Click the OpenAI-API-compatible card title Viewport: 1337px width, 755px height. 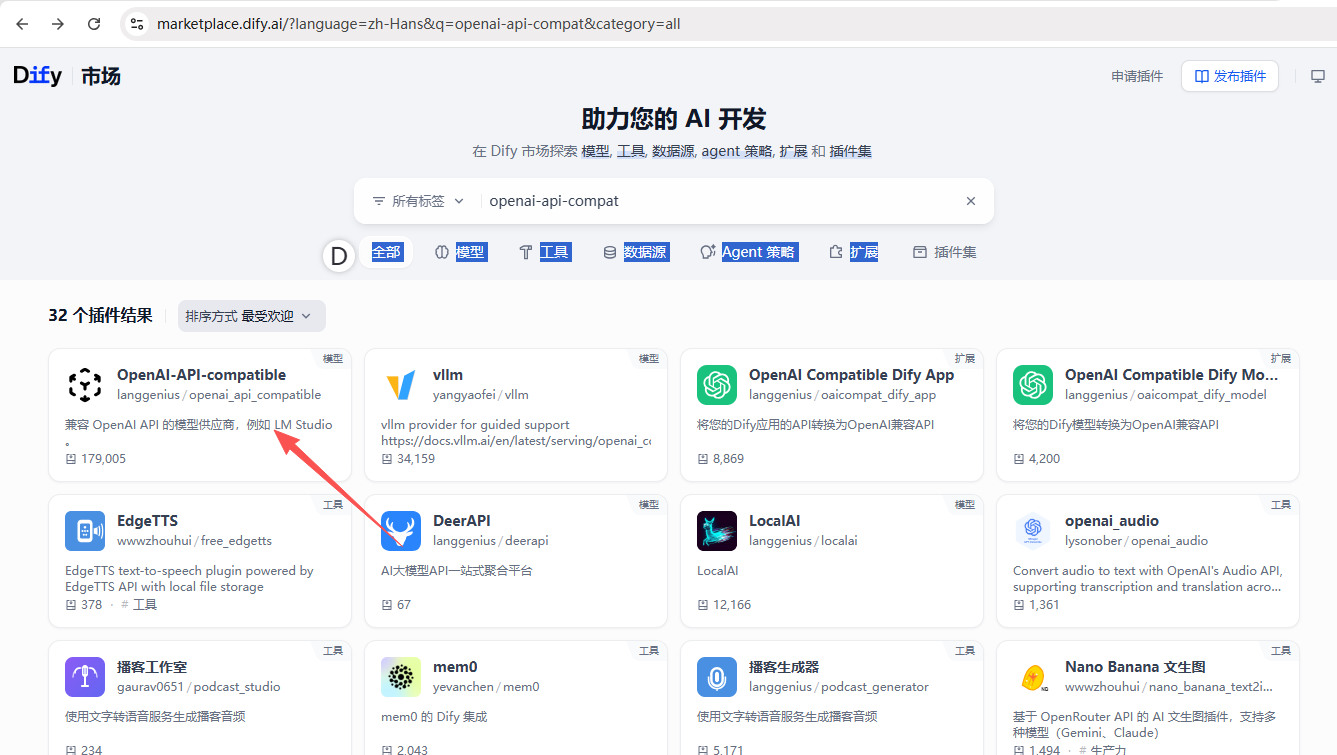[x=201, y=375]
